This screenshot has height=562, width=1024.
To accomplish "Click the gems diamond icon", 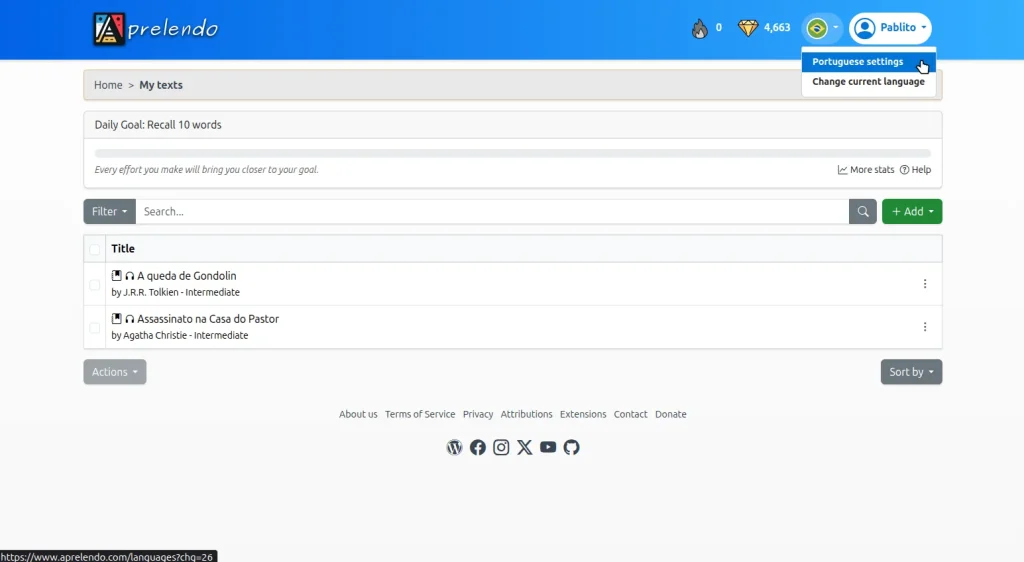I will pyautogui.click(x=748, y=28).
